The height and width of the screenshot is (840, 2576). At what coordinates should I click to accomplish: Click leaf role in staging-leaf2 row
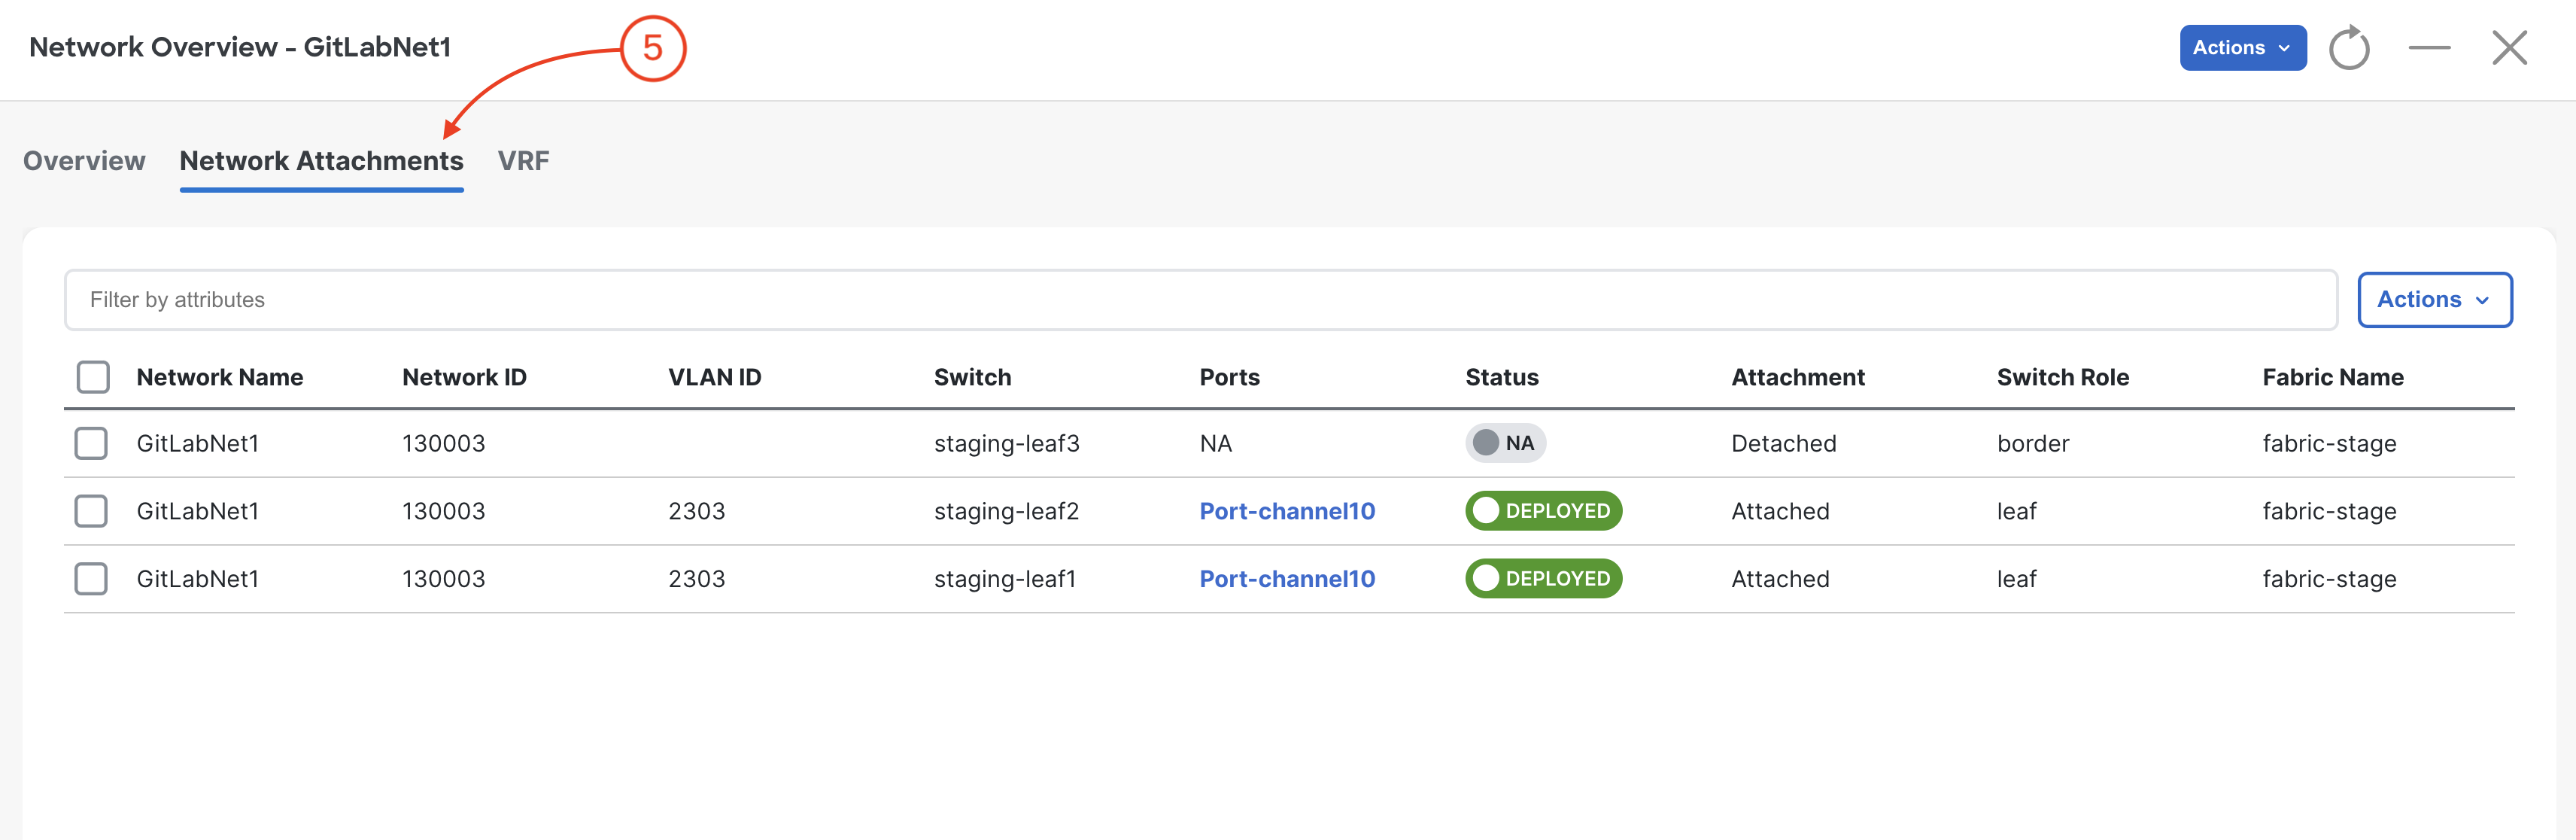[2016, 511]
